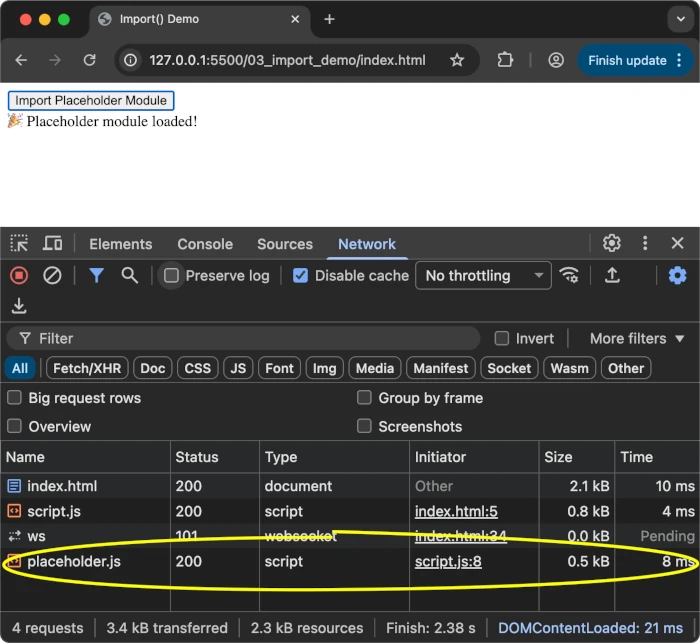
Task: Check the Big request rows option
Action: [x=15, y=398]
